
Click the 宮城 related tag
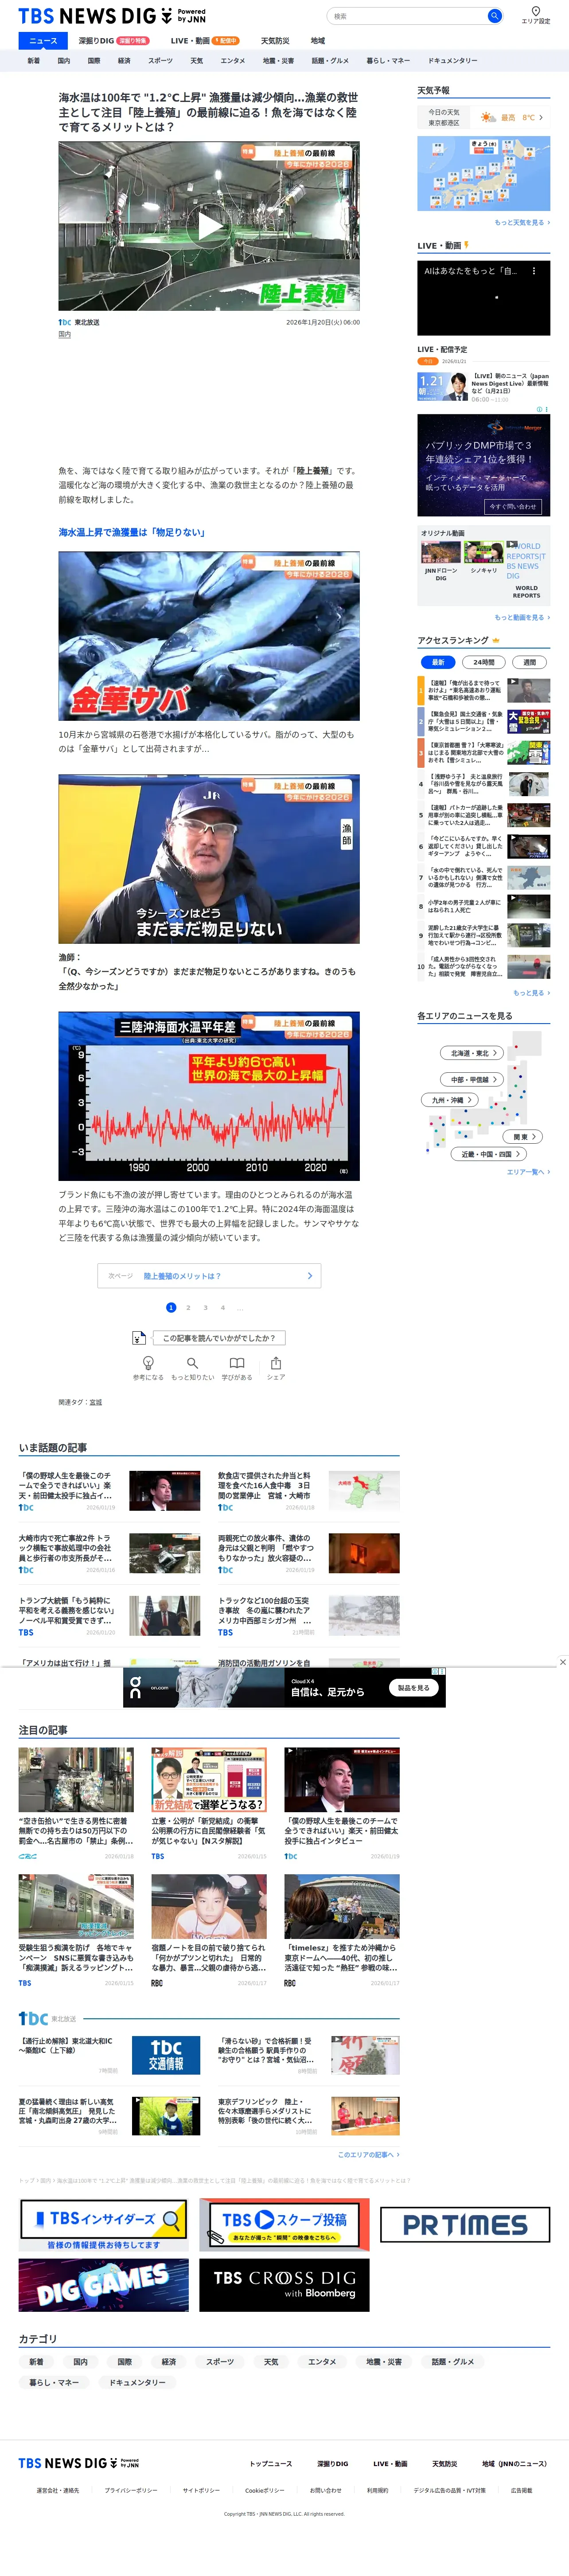(x=96, y=1402)
